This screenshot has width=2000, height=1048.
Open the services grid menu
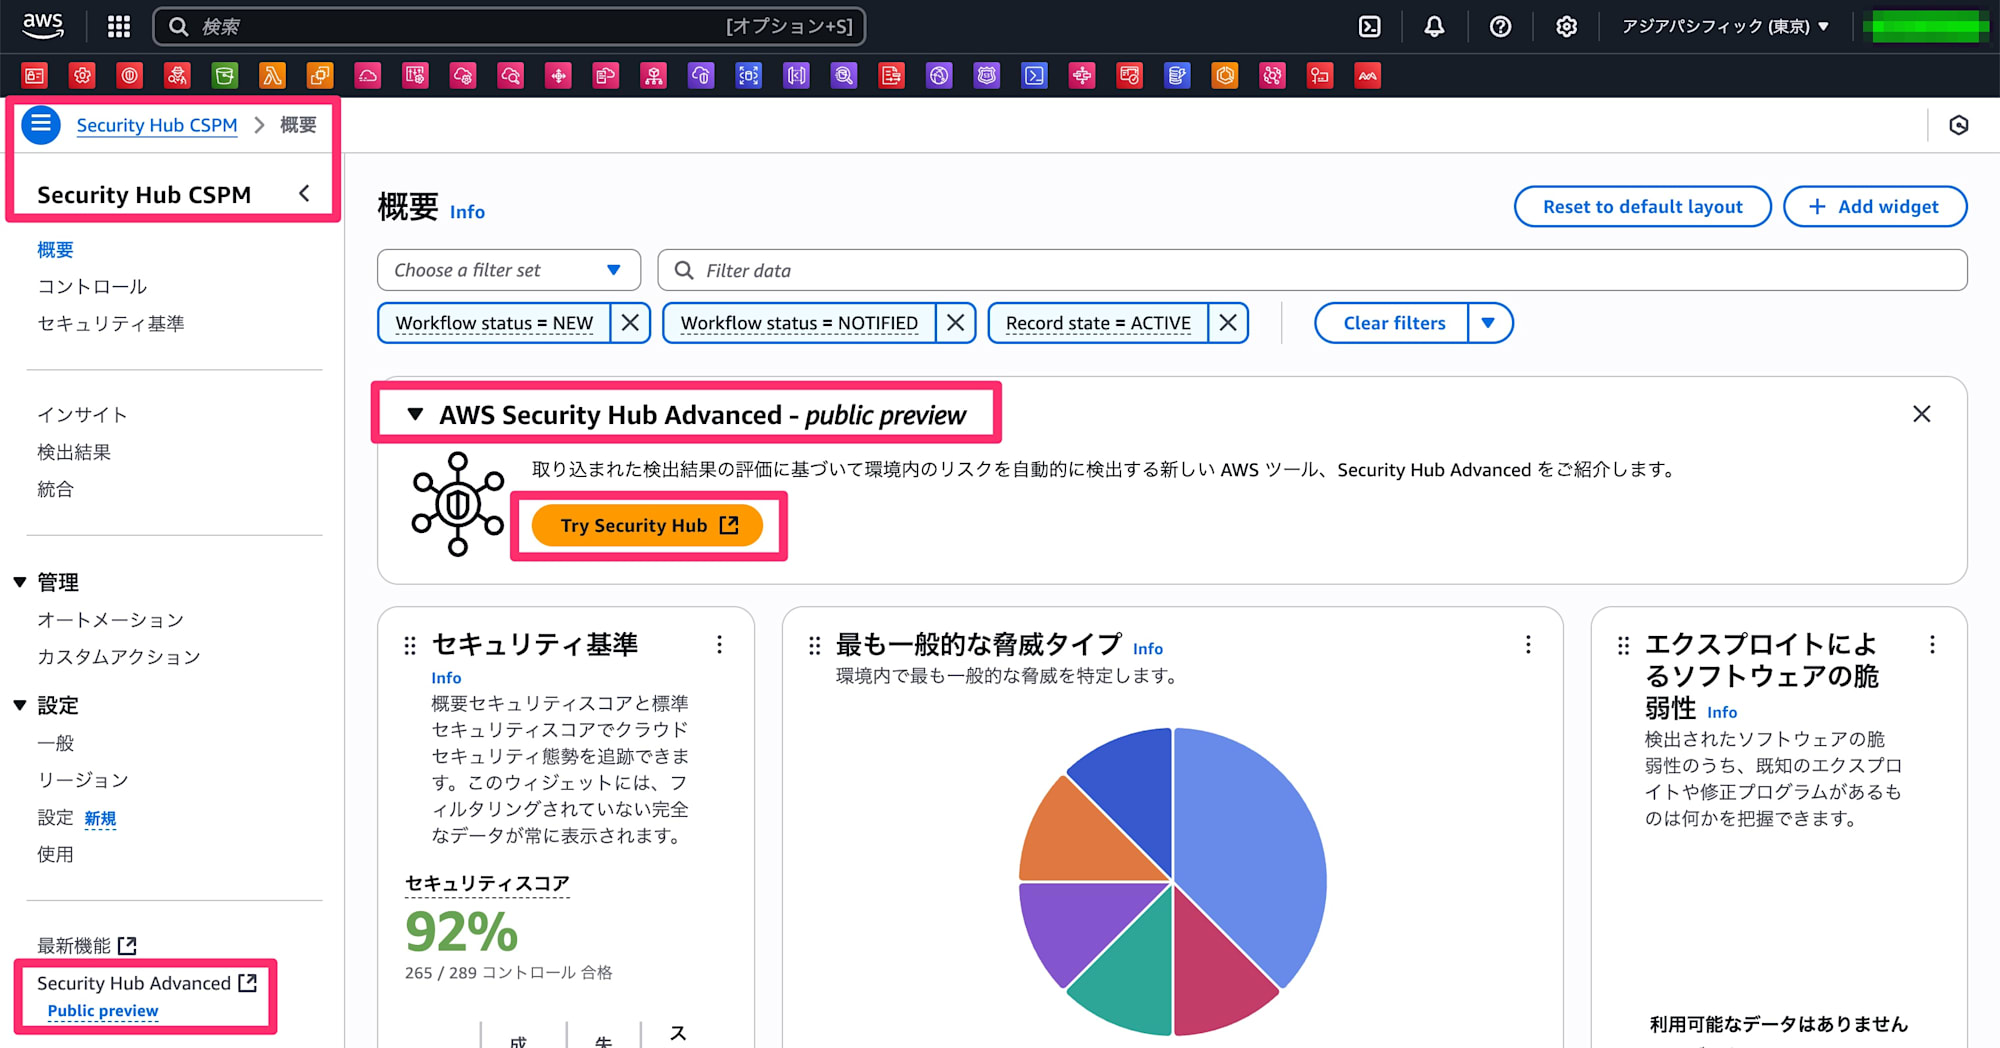tap(119, 26)
